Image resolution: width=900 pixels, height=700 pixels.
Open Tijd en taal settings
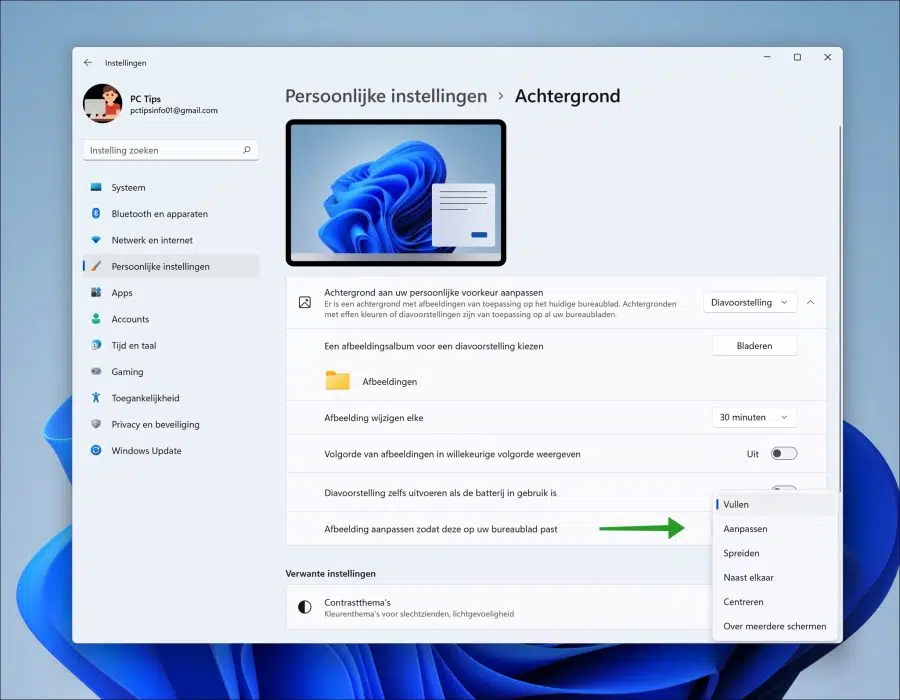[x=171, y=345]
